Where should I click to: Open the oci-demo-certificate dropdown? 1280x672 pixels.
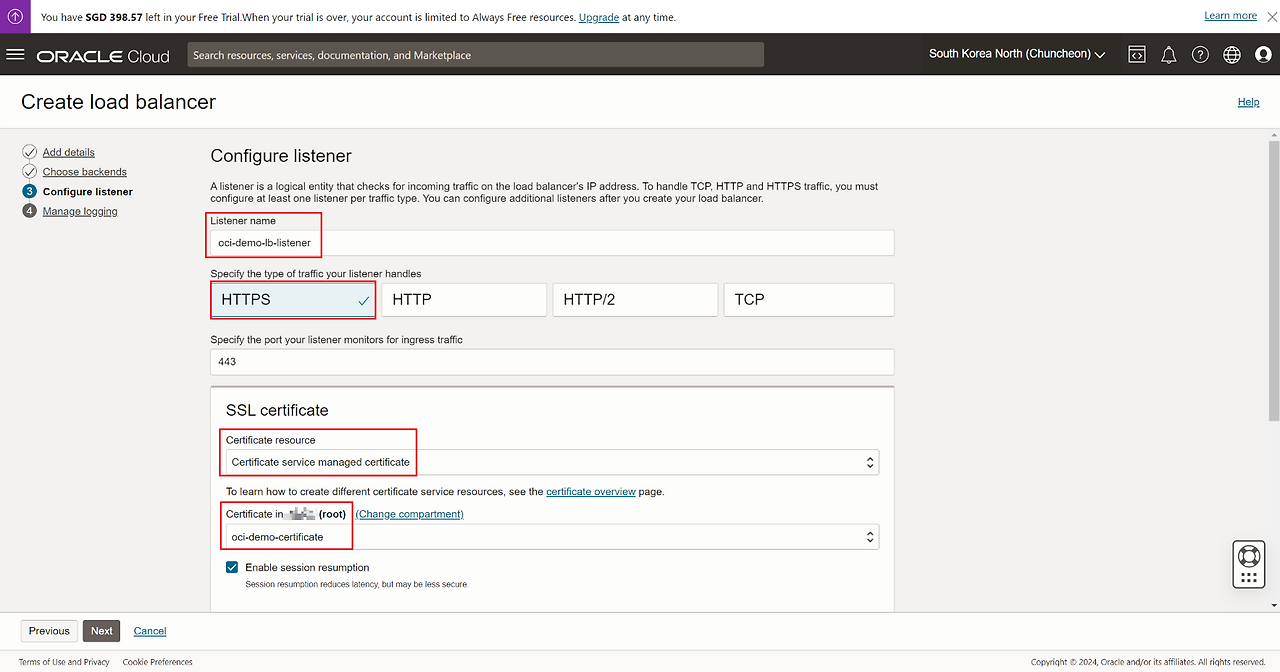pyautogui.click(x=552, y=537)
